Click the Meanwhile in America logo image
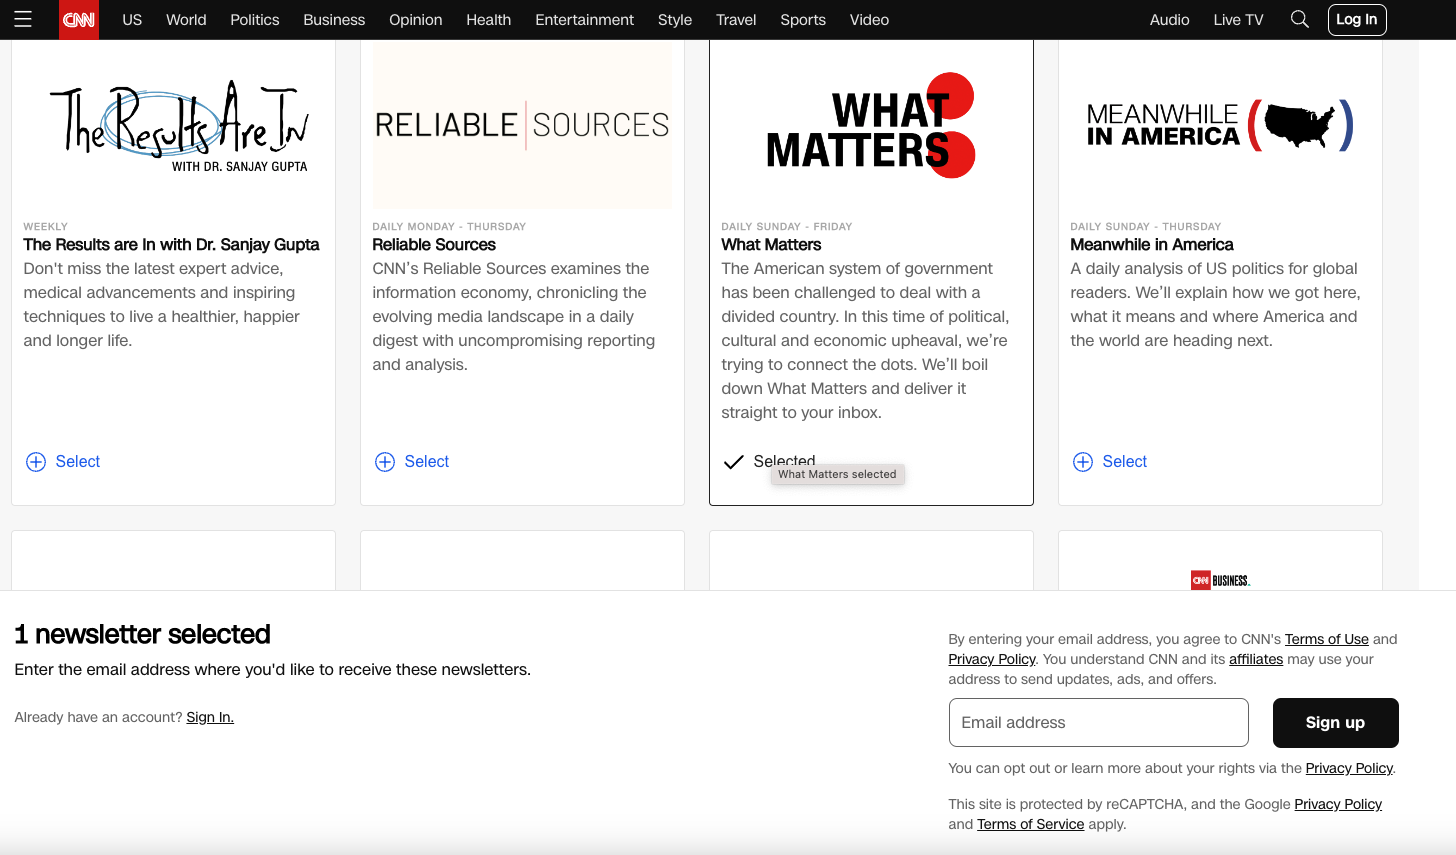The height and width of the screenshot is (855, 1456). 1220,126
